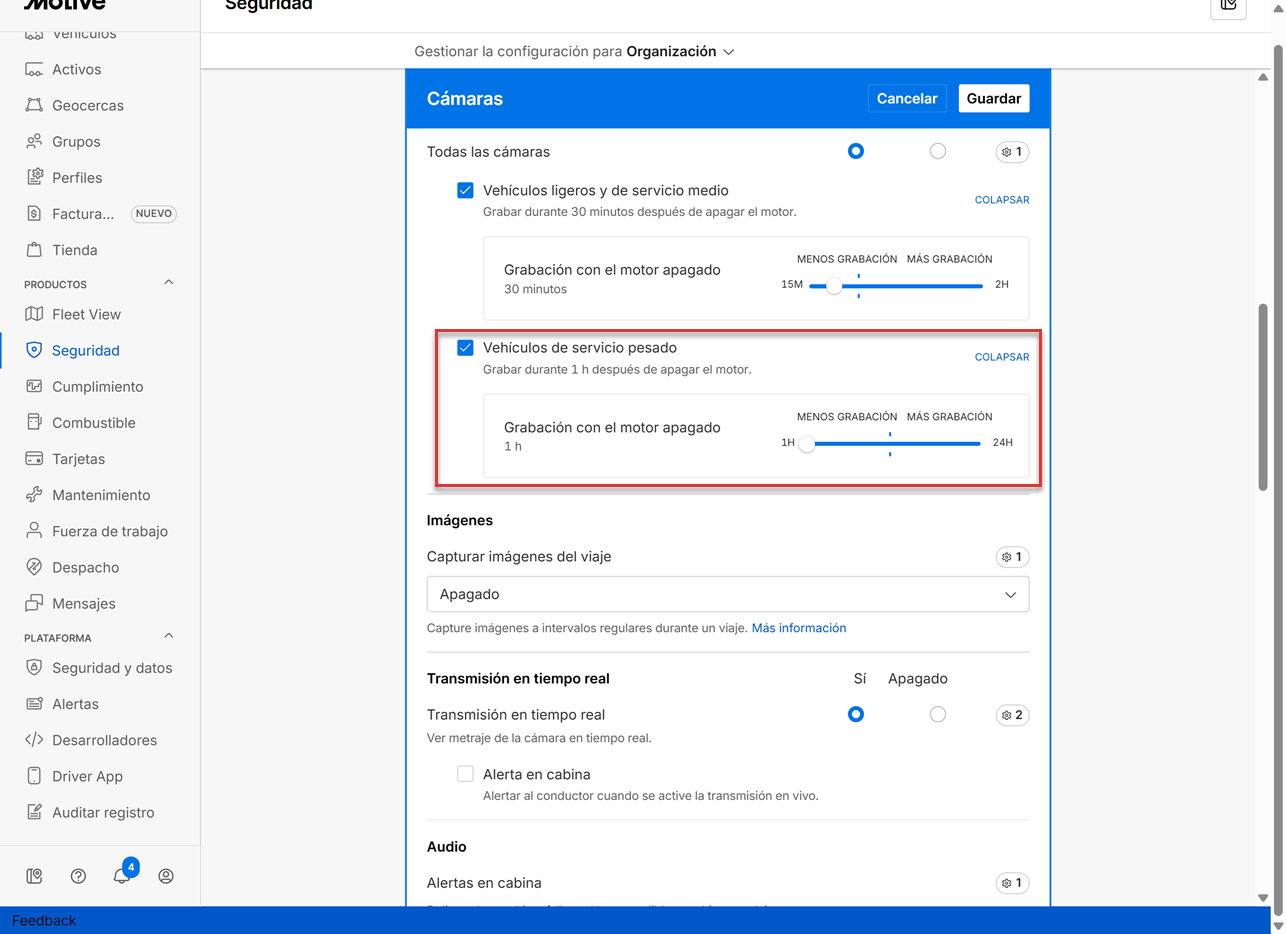Click the Fleet View map icon
The height and width of the screenshot is (934, 1286).
tap(34, 314)
